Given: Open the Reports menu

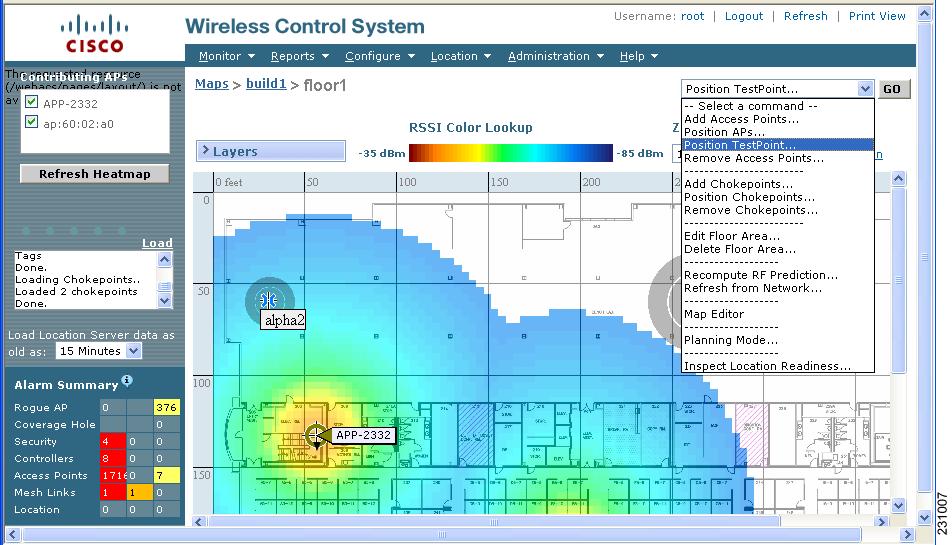Looking at the screenshot, I should tap(299, 56).
